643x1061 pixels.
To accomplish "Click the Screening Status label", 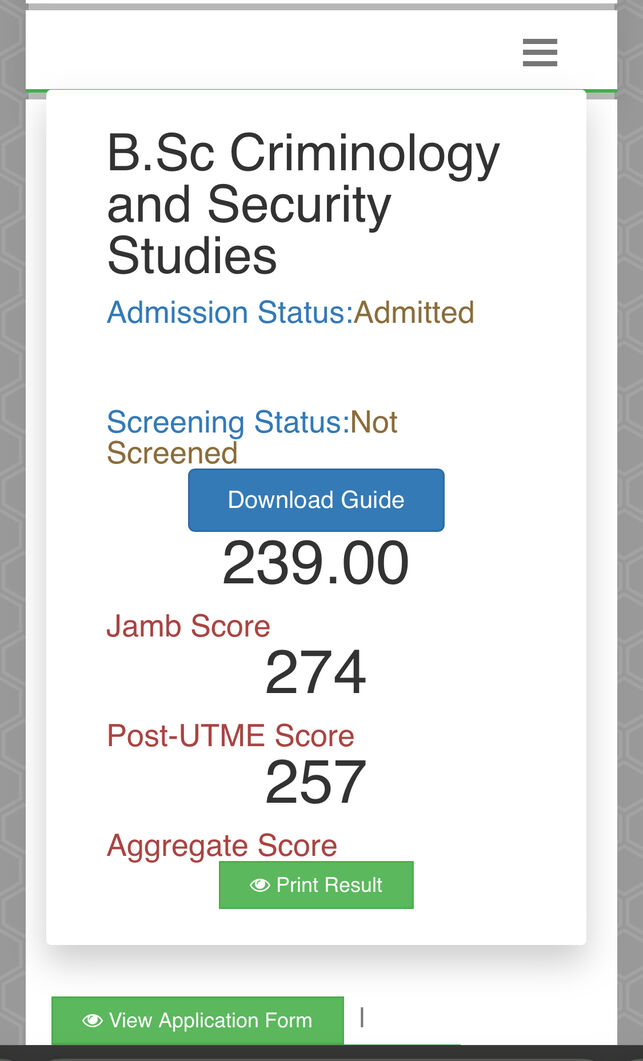I will point(227,423).
